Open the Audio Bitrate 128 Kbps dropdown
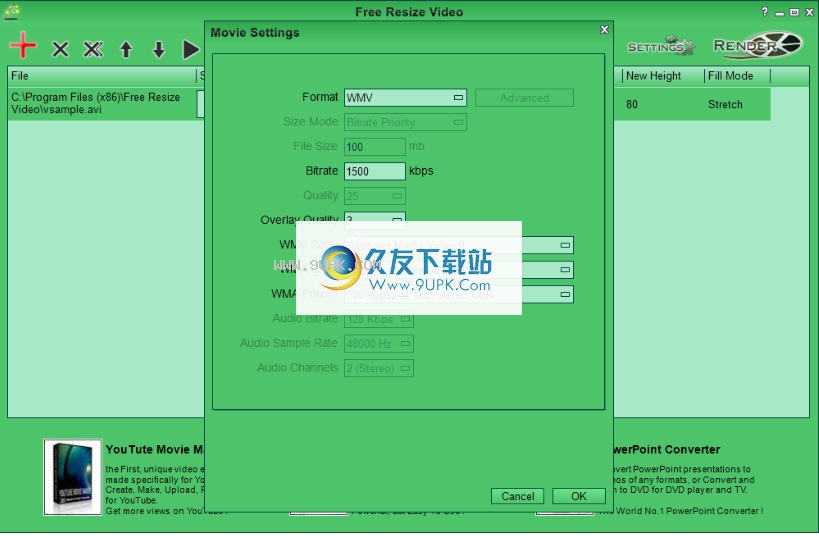Screen dimensions: 819x536 click(379, 319)
